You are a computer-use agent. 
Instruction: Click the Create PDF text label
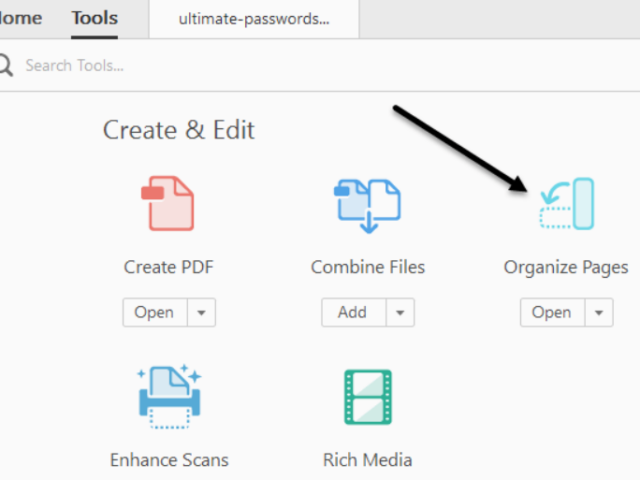click(x=168, y=267)
